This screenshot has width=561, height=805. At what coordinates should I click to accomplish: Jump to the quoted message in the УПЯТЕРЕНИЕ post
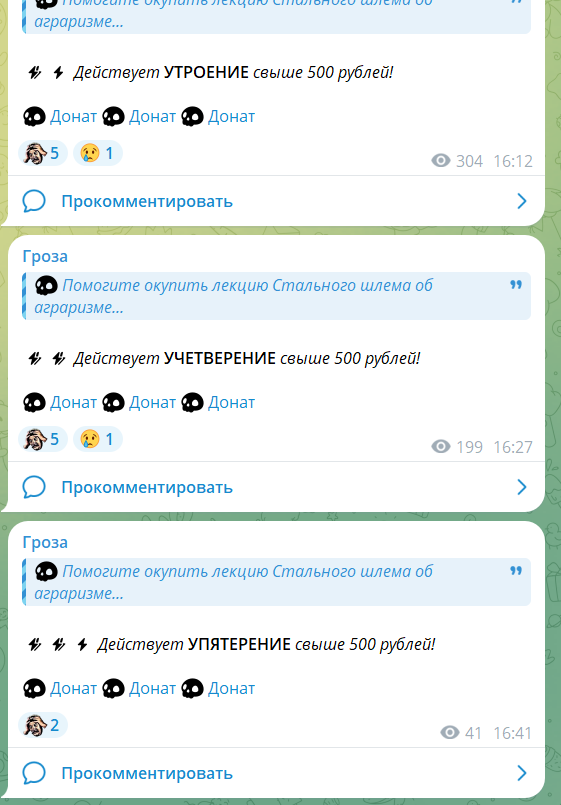pos(277,582)
